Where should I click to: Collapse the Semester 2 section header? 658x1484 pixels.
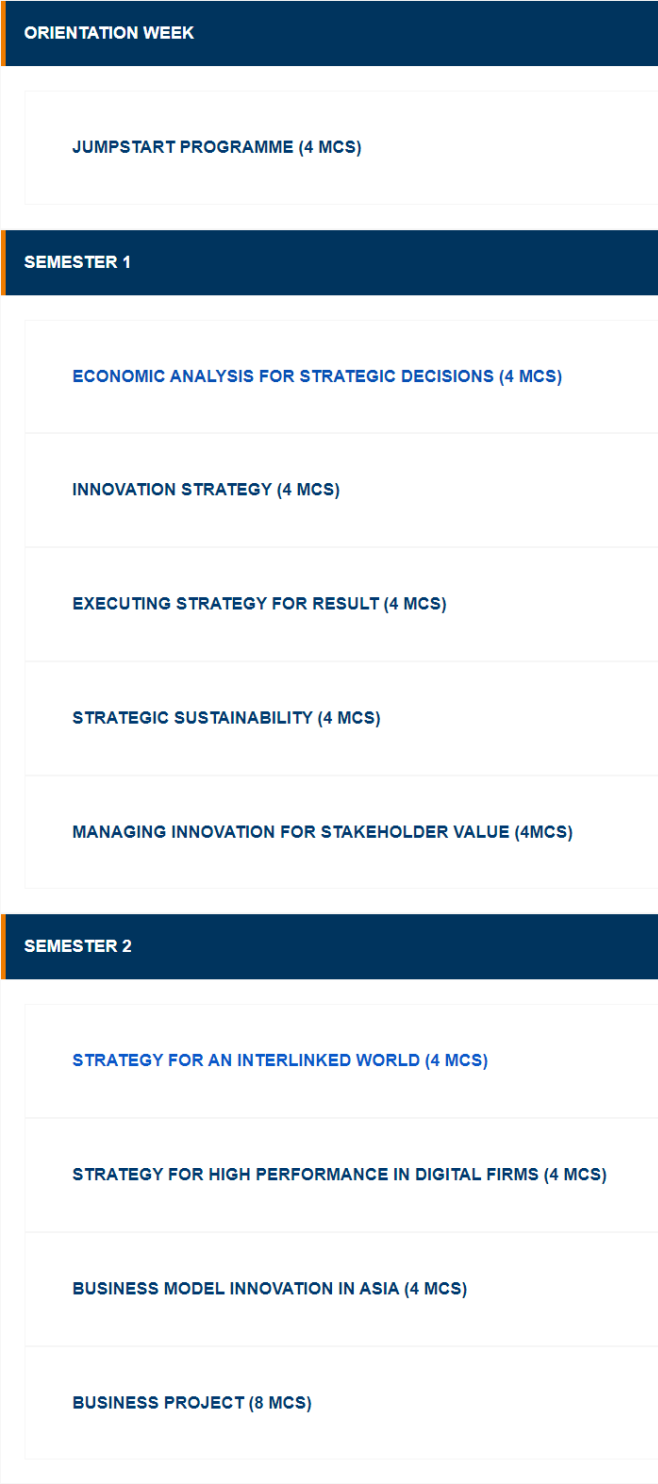coord(78,946)
